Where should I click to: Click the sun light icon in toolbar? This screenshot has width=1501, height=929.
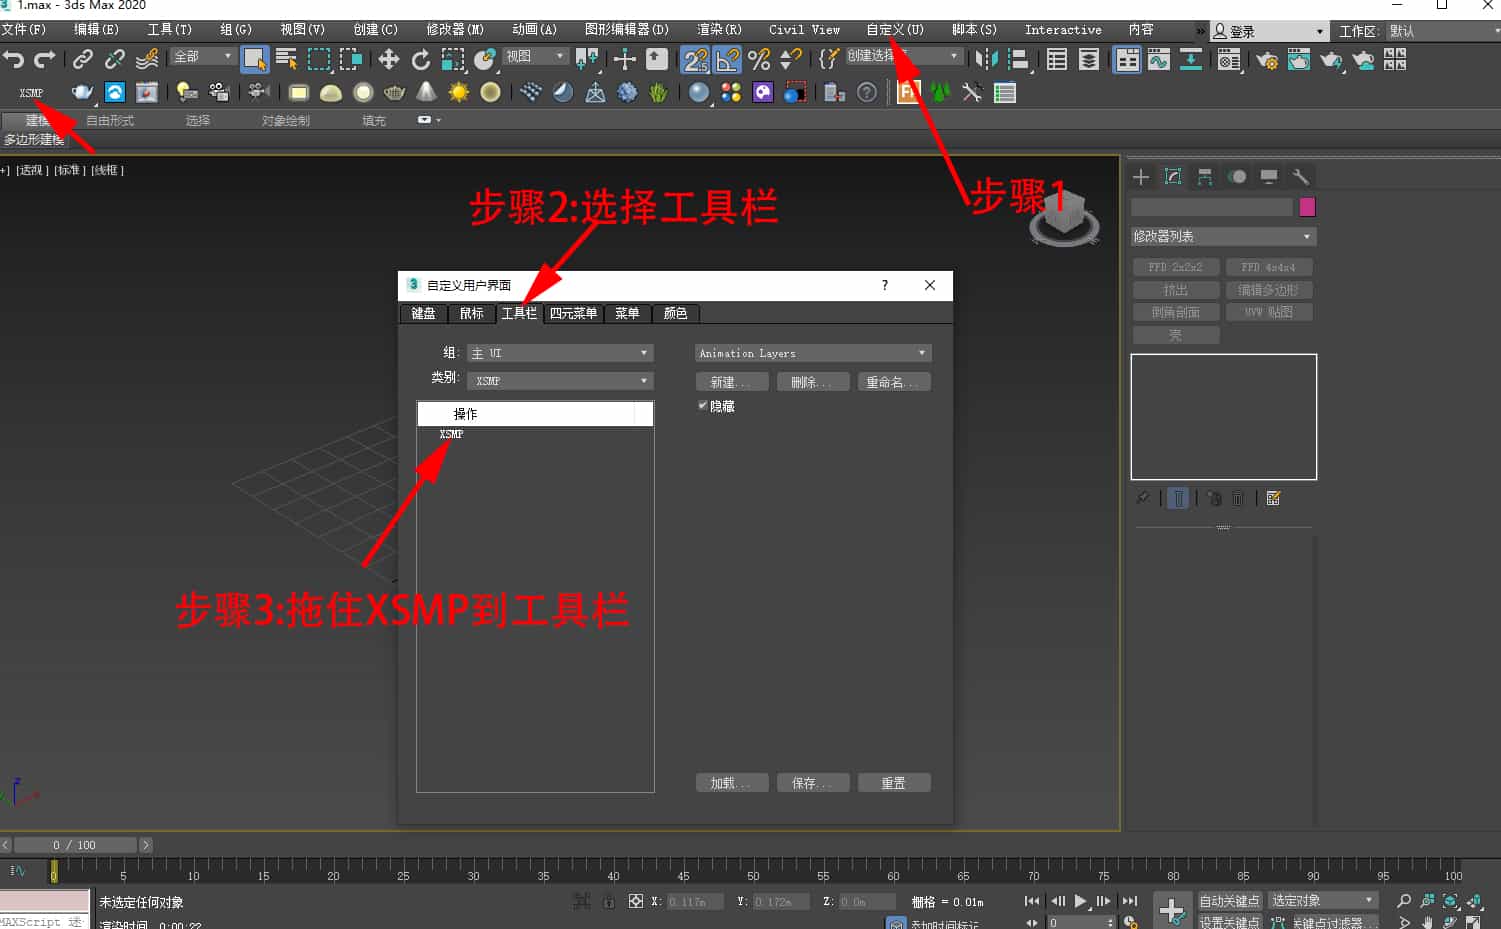459,93
